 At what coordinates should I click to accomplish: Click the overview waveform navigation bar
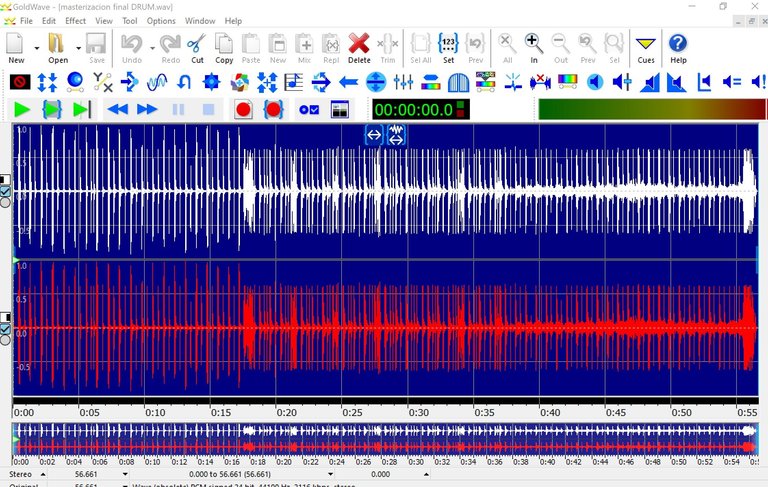(385, 439)
